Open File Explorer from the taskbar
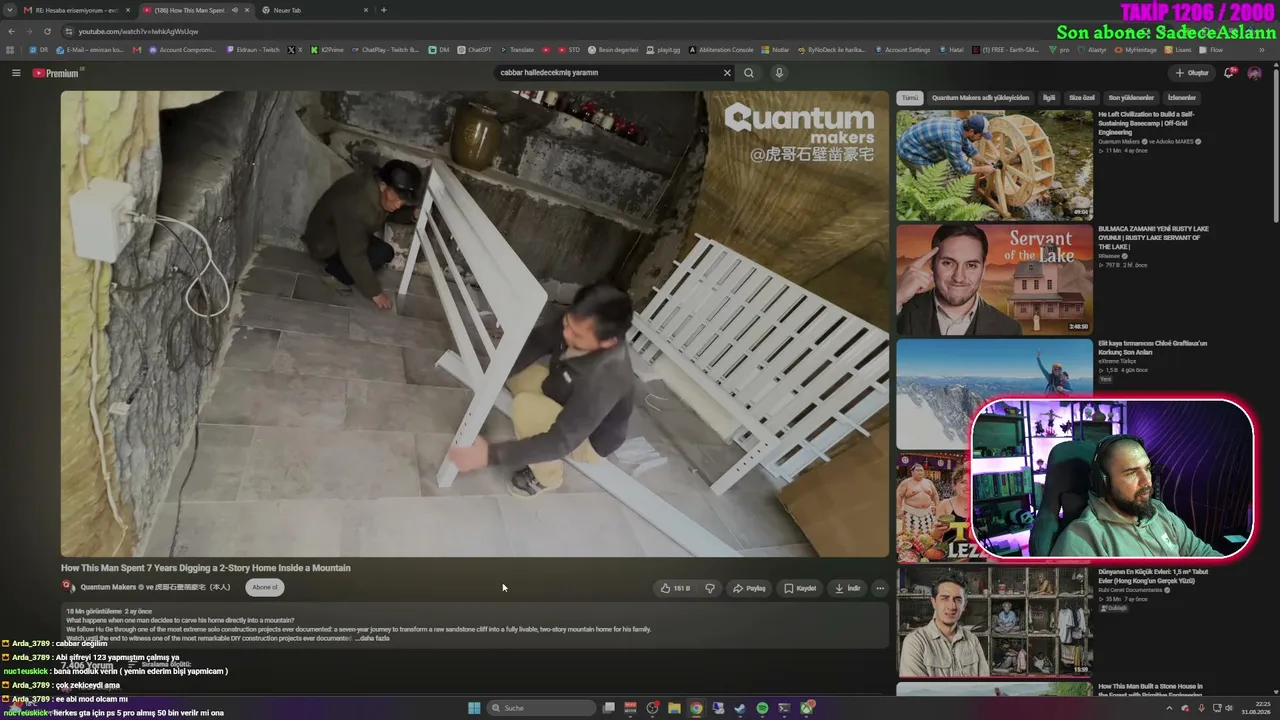This screenshot has width=1280, height=720. click(674, 708)
